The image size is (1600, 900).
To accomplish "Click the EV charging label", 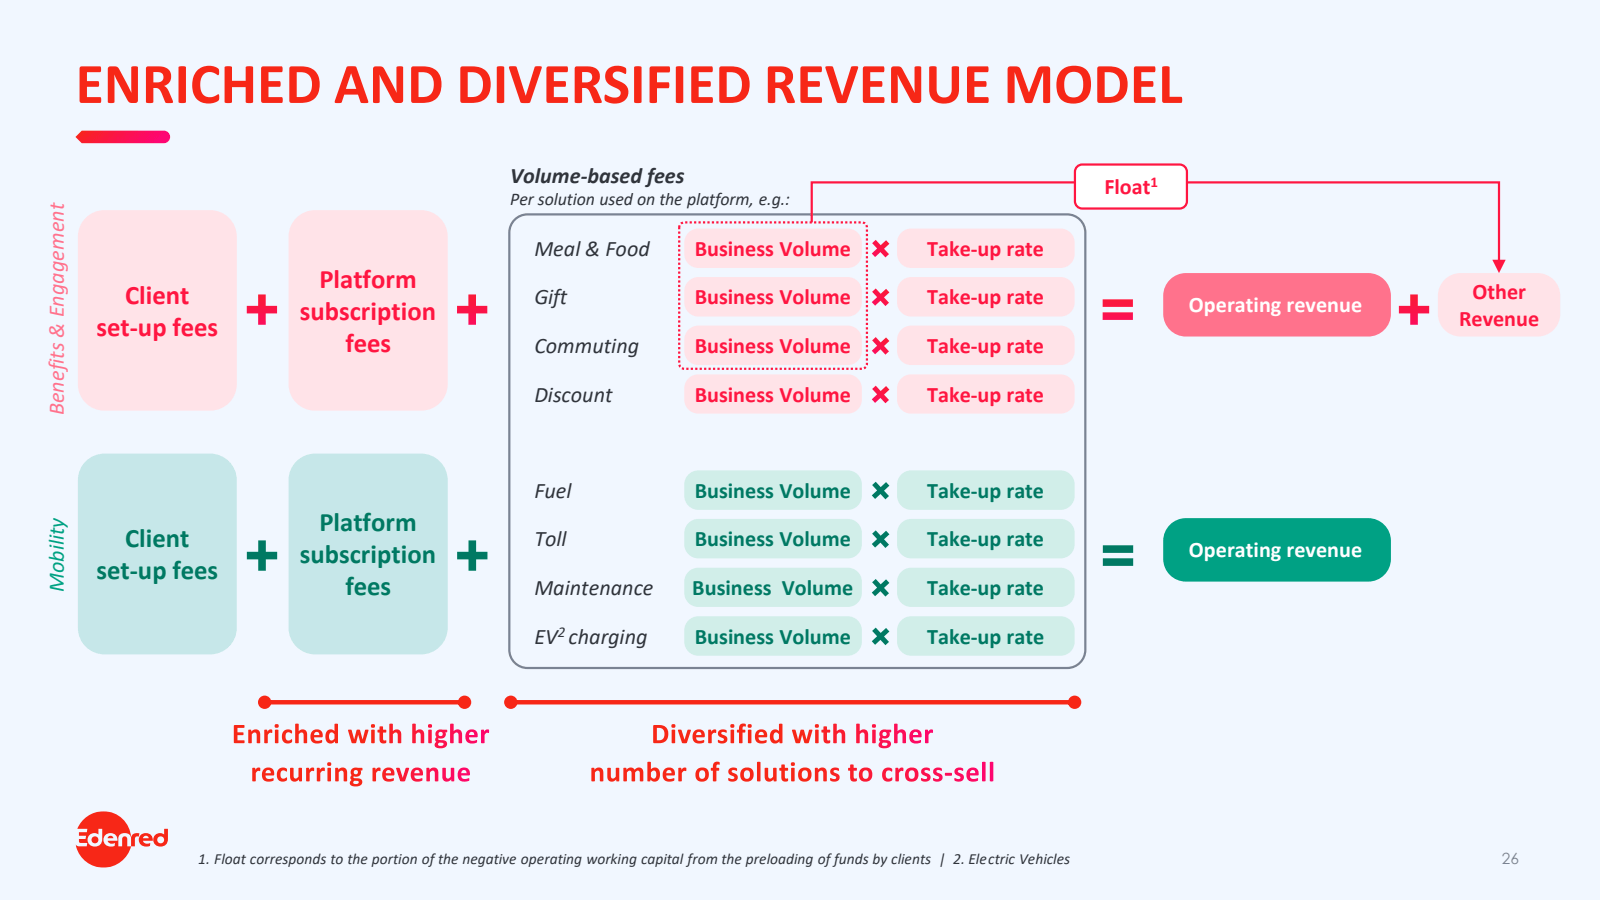I will pyautogui.click(x=591, y=637).
